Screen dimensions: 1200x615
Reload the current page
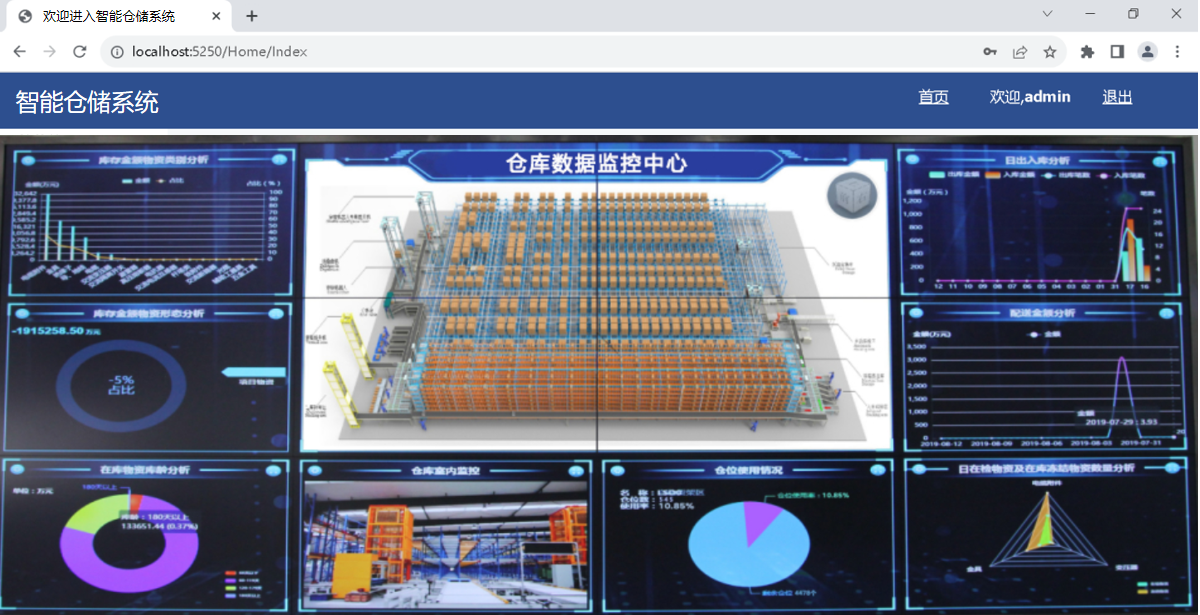point(80,52)
